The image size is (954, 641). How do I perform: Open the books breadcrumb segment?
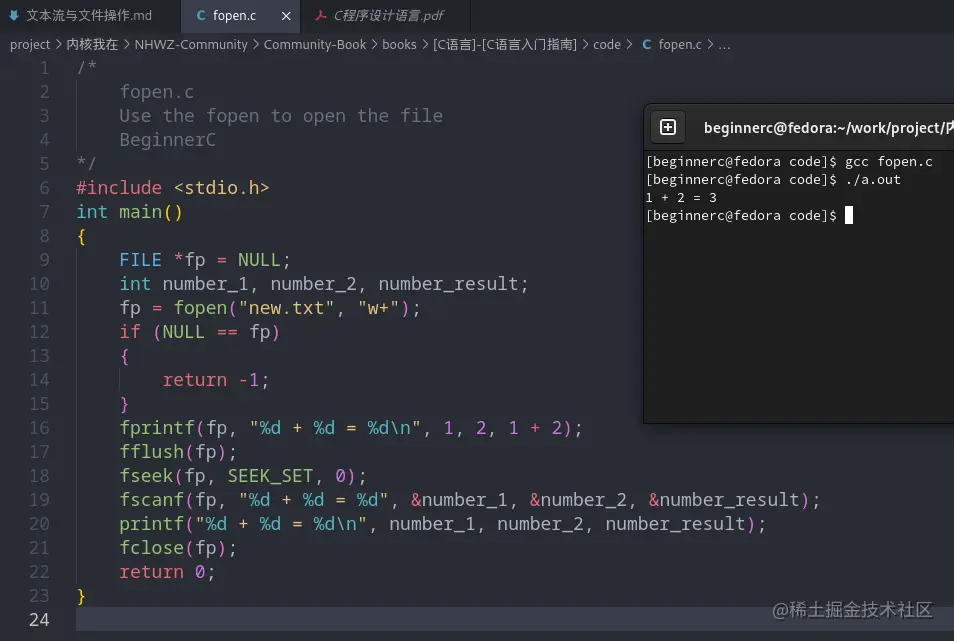(399, 44)
